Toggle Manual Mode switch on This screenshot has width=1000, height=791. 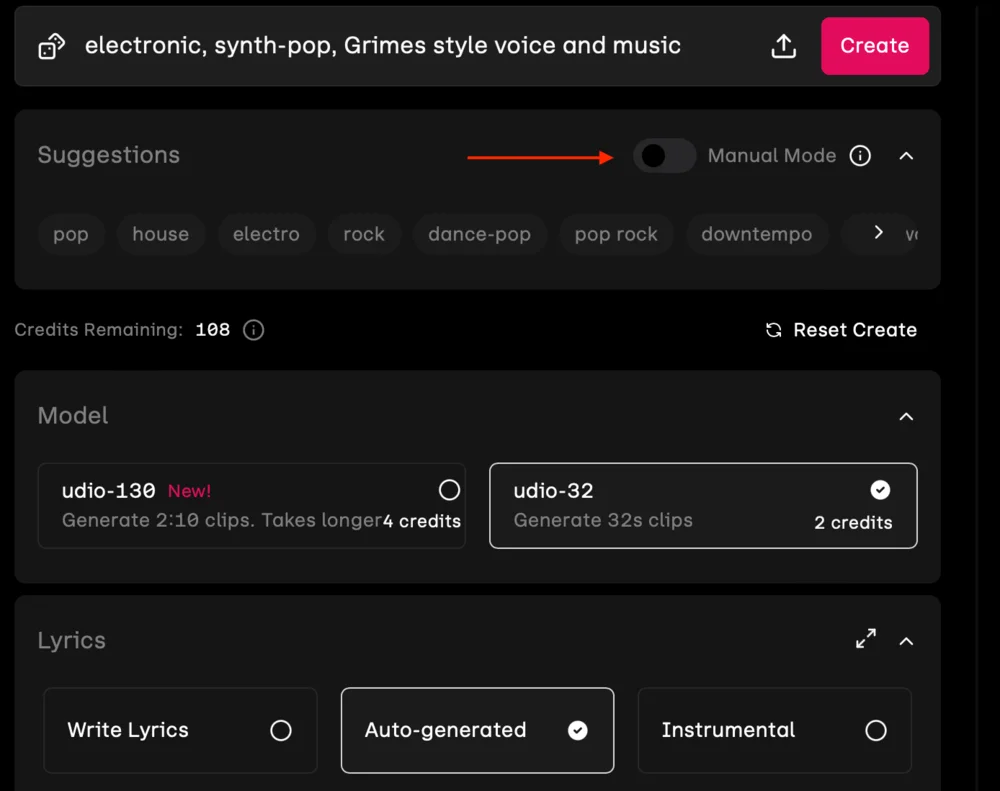click(664, 156)
